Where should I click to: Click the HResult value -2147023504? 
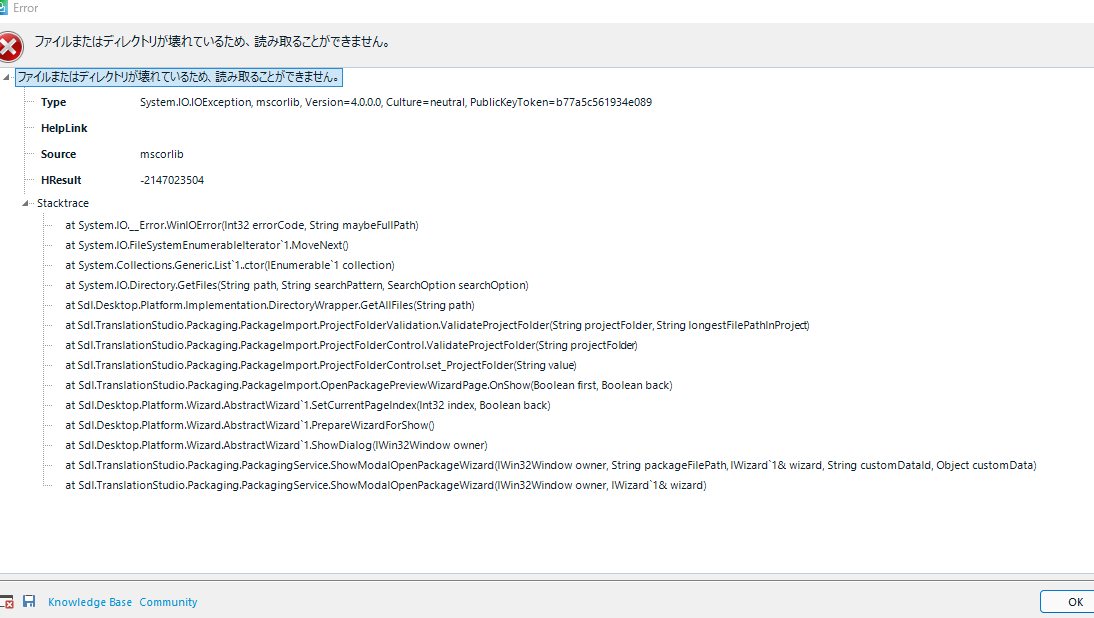pos(172,180)
